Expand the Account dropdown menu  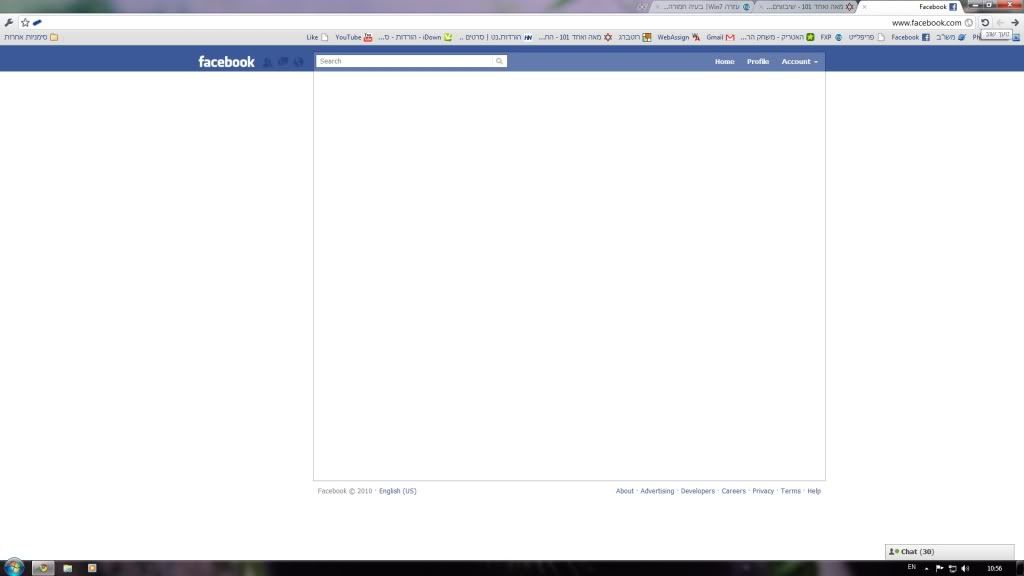pyautogui.click(x=799, y=61)
